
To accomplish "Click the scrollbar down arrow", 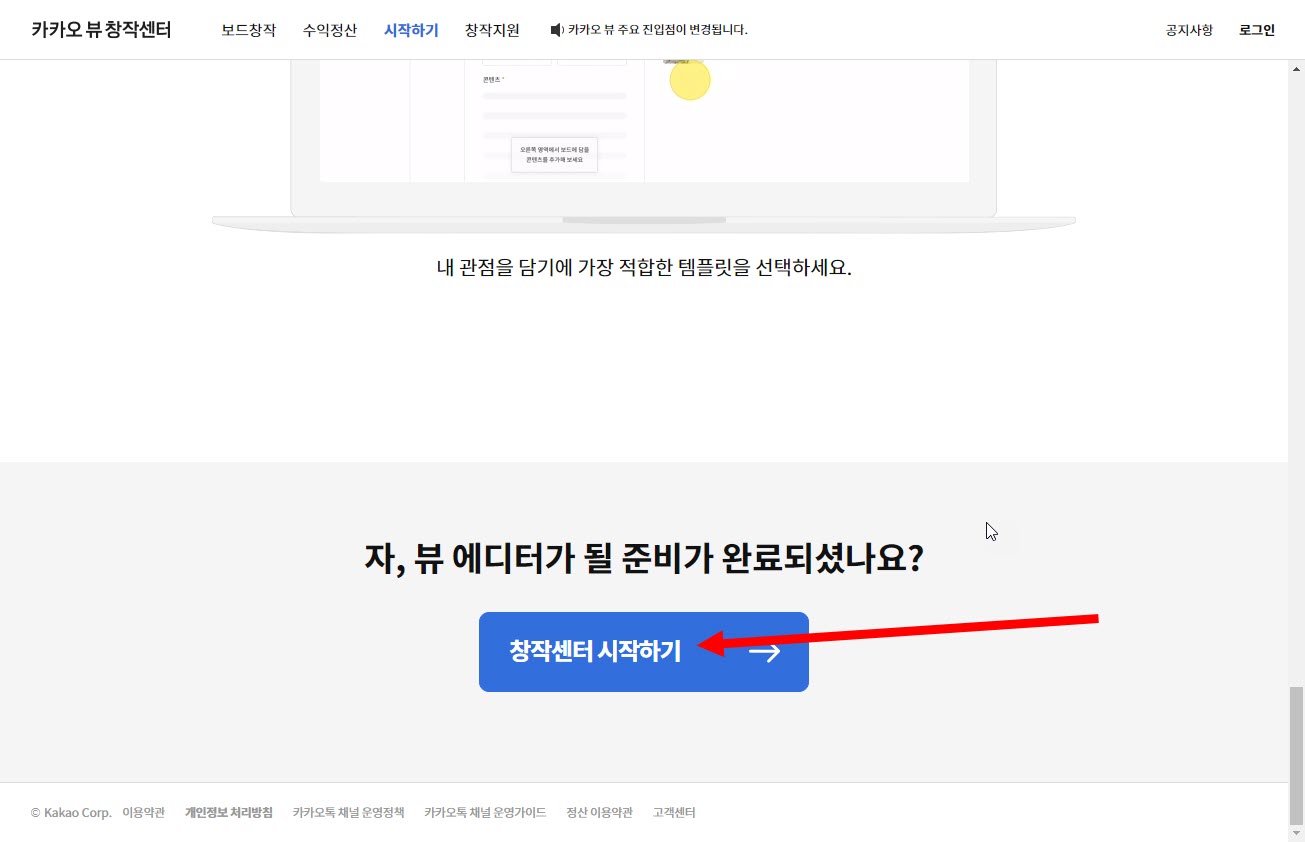I will 1296,833.
